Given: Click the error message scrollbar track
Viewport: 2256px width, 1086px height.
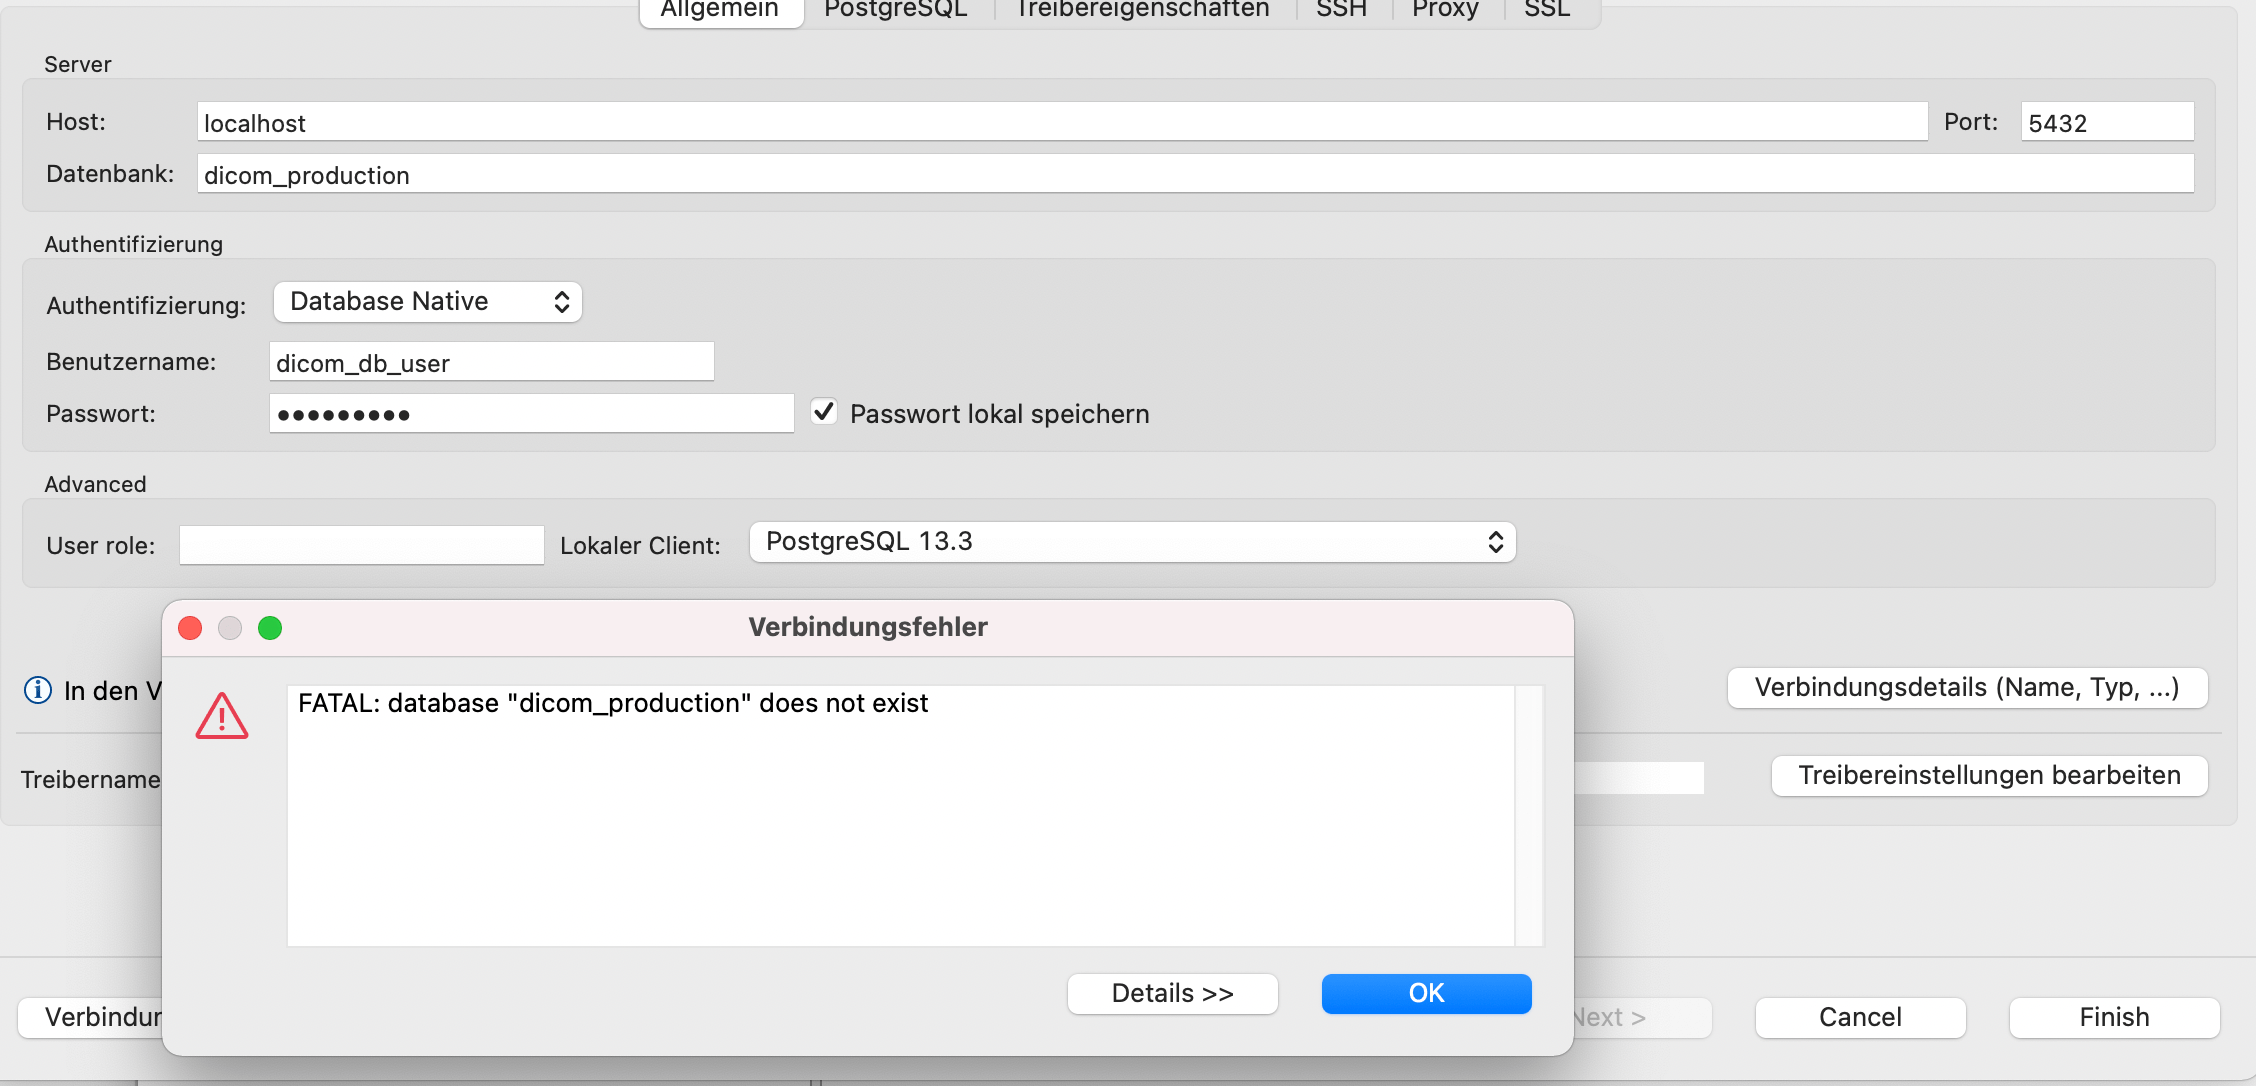Looking at the screenshot, I should coord(1529,815).
